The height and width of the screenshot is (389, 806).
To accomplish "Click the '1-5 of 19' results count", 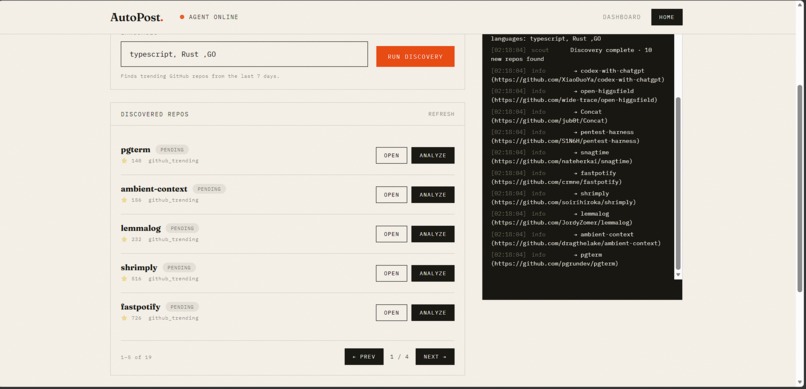I will pyautogui.click(x=136, y=357).
